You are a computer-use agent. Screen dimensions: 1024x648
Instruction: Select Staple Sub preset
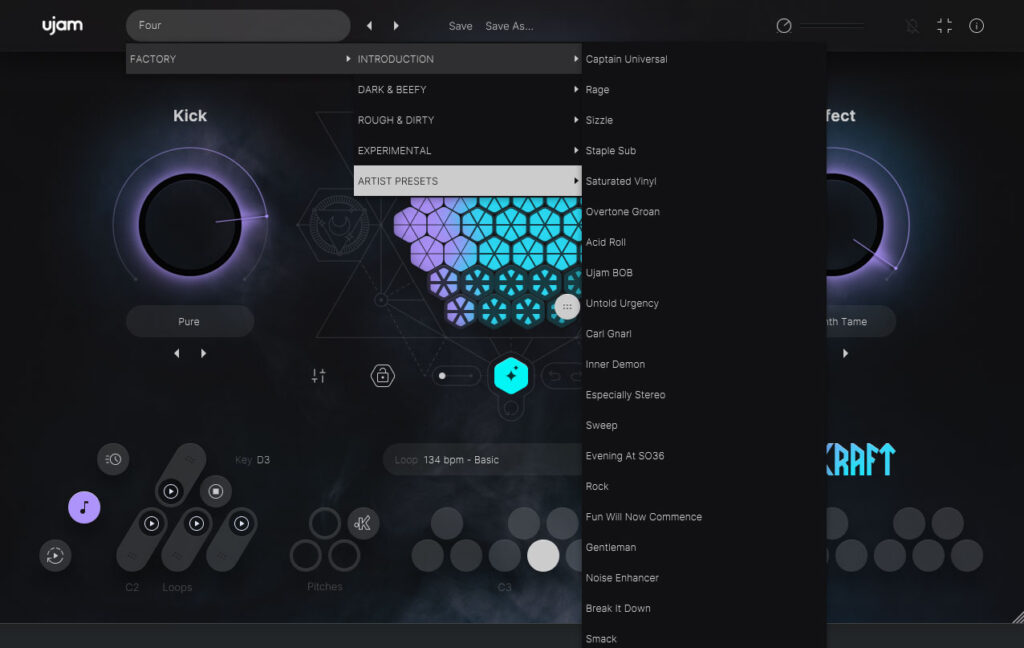pos(704,150)
